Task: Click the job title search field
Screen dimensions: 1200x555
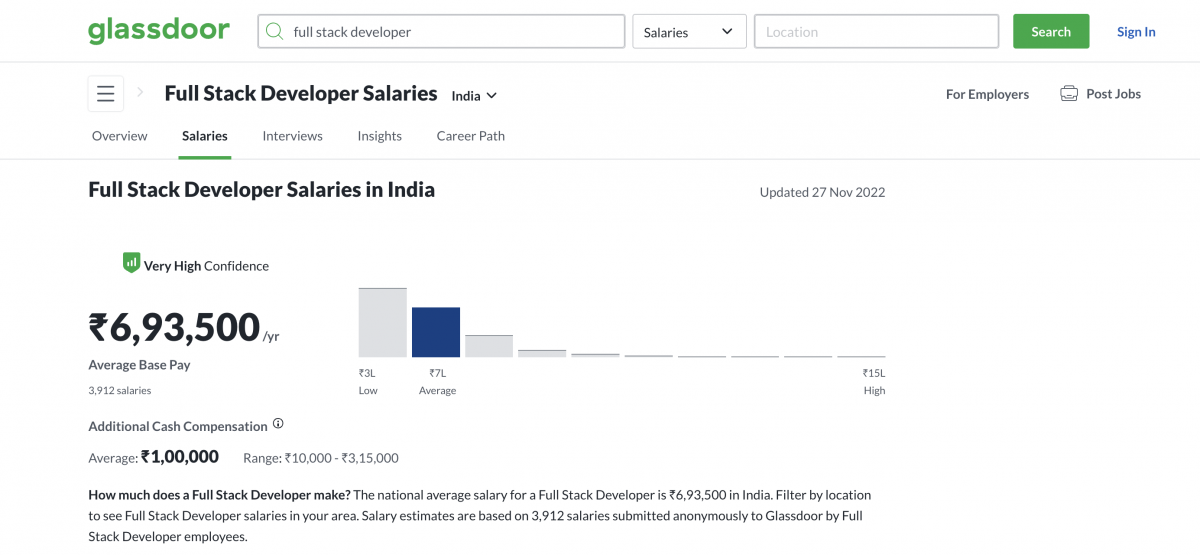Action: [x=441, y=32]
